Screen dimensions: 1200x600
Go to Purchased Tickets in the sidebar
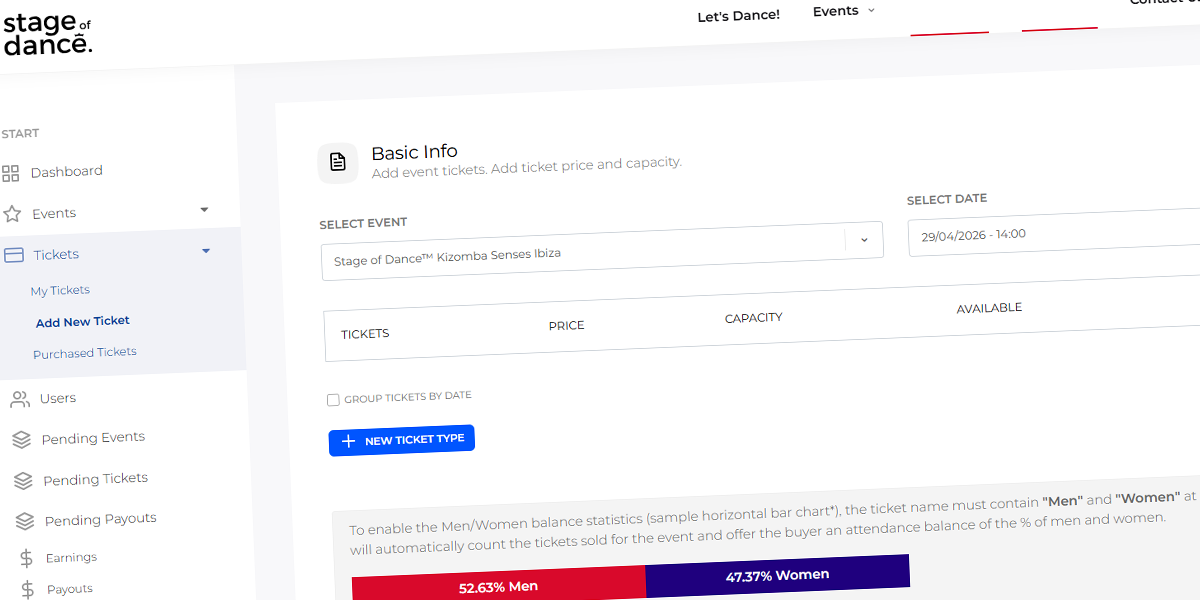tap(85, 353)
